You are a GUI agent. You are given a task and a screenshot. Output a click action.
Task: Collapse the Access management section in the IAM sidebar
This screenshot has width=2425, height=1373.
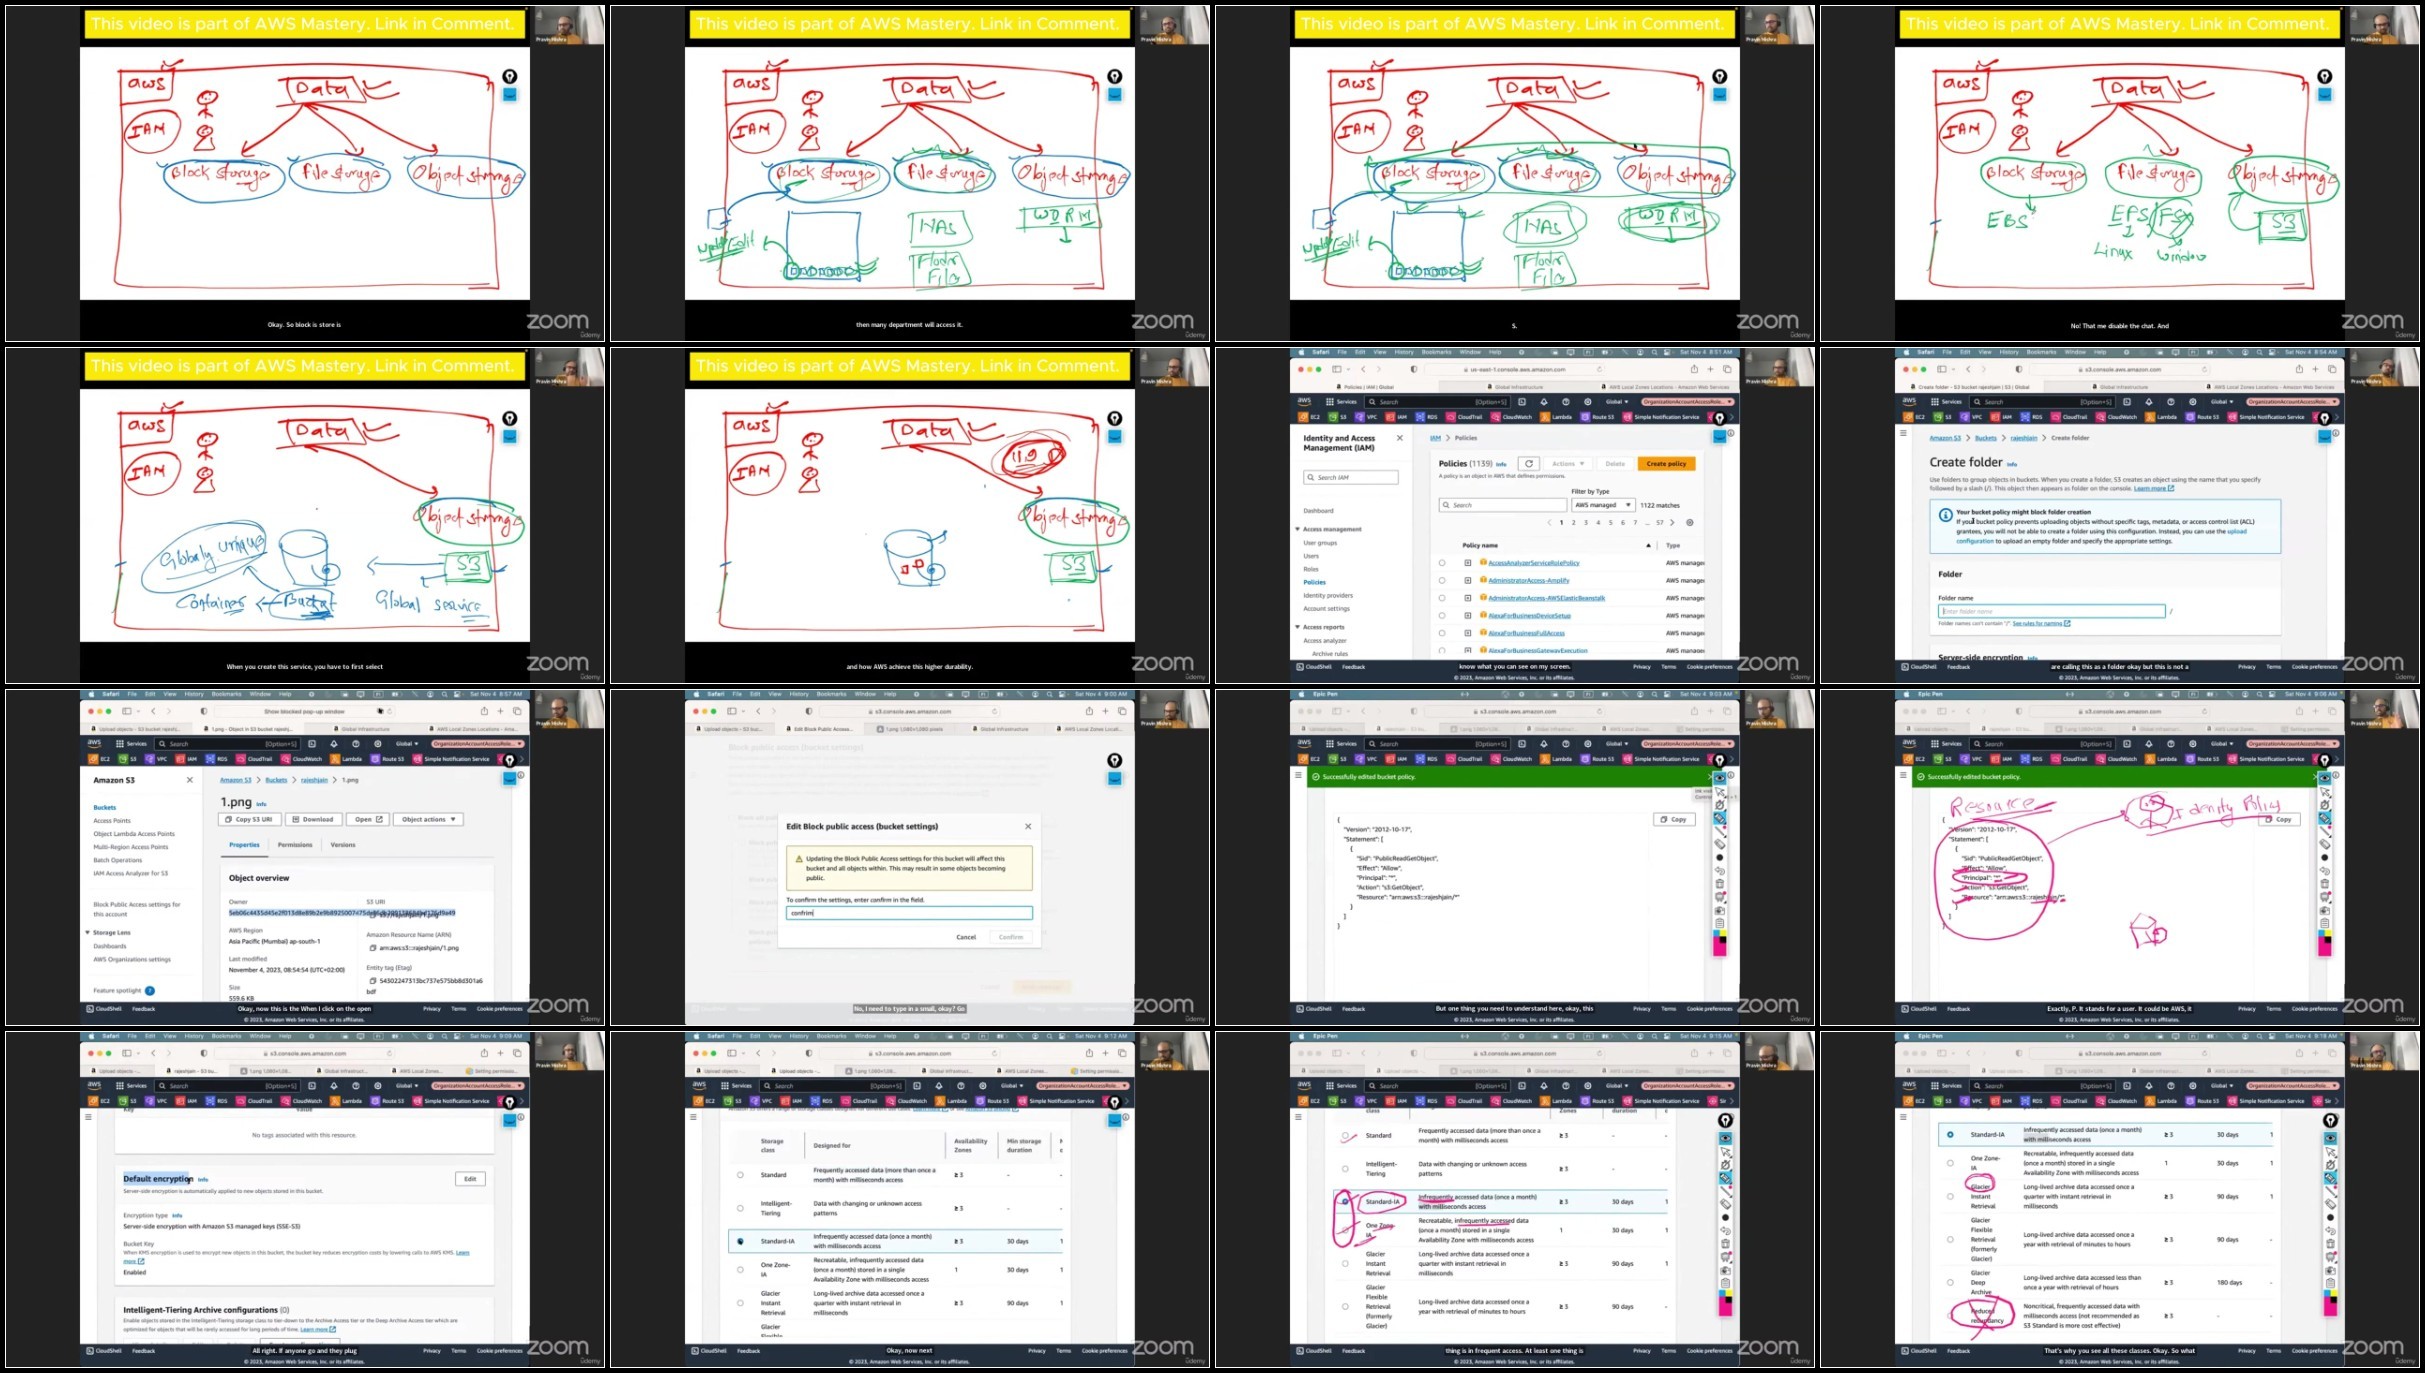[x=1298, y=529]
